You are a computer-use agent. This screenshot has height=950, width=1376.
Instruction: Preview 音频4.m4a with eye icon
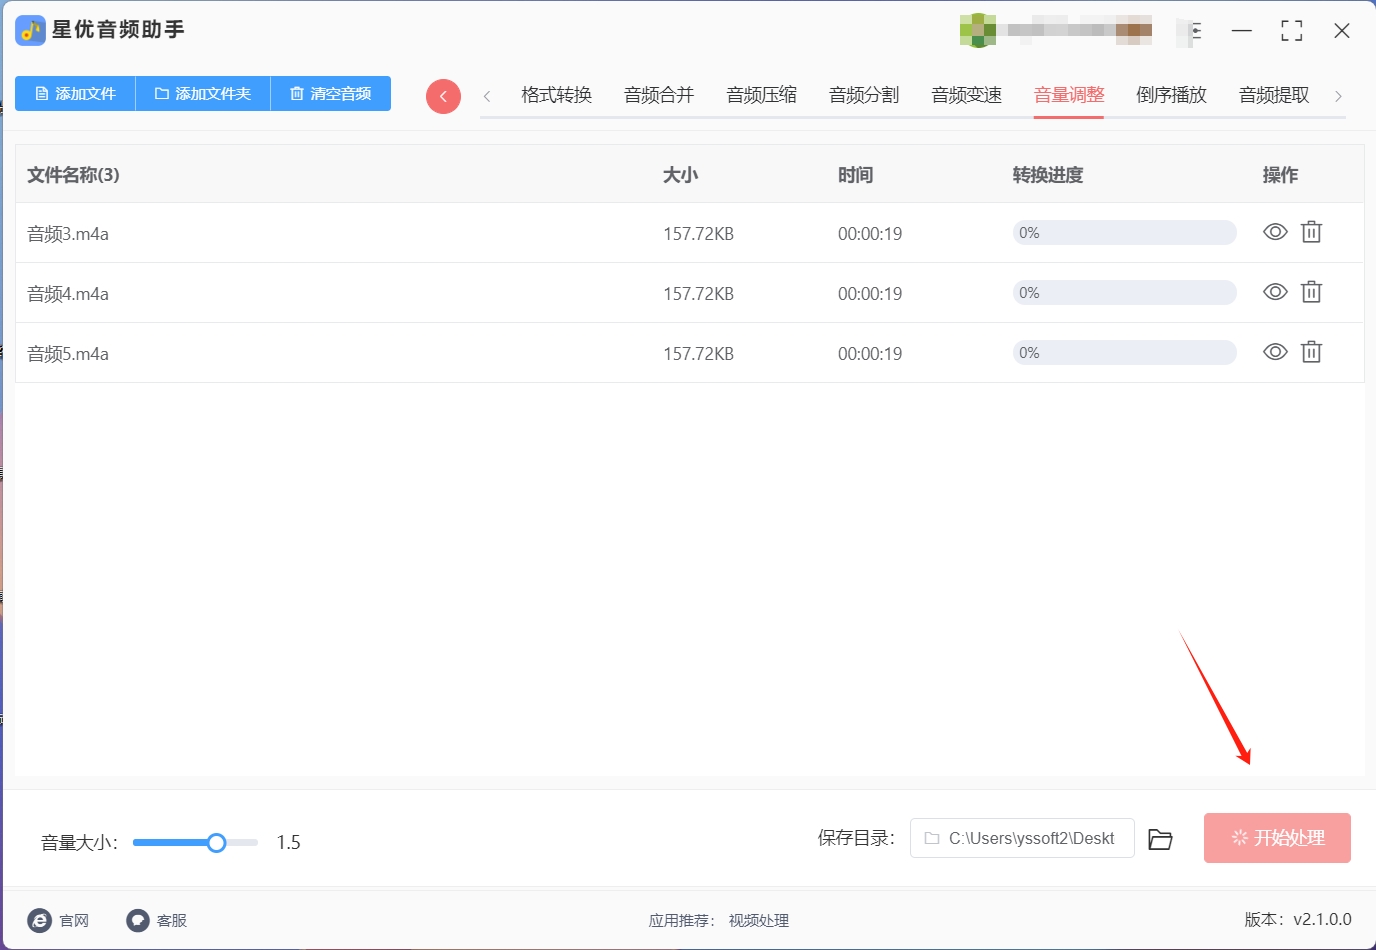click(1275, 292)
